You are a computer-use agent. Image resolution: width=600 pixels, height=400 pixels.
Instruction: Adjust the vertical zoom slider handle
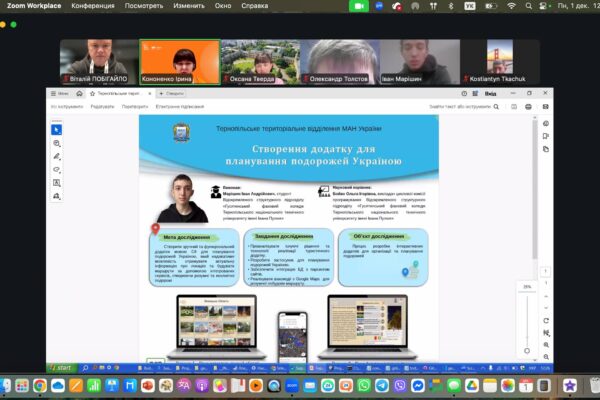coord(527,350)
